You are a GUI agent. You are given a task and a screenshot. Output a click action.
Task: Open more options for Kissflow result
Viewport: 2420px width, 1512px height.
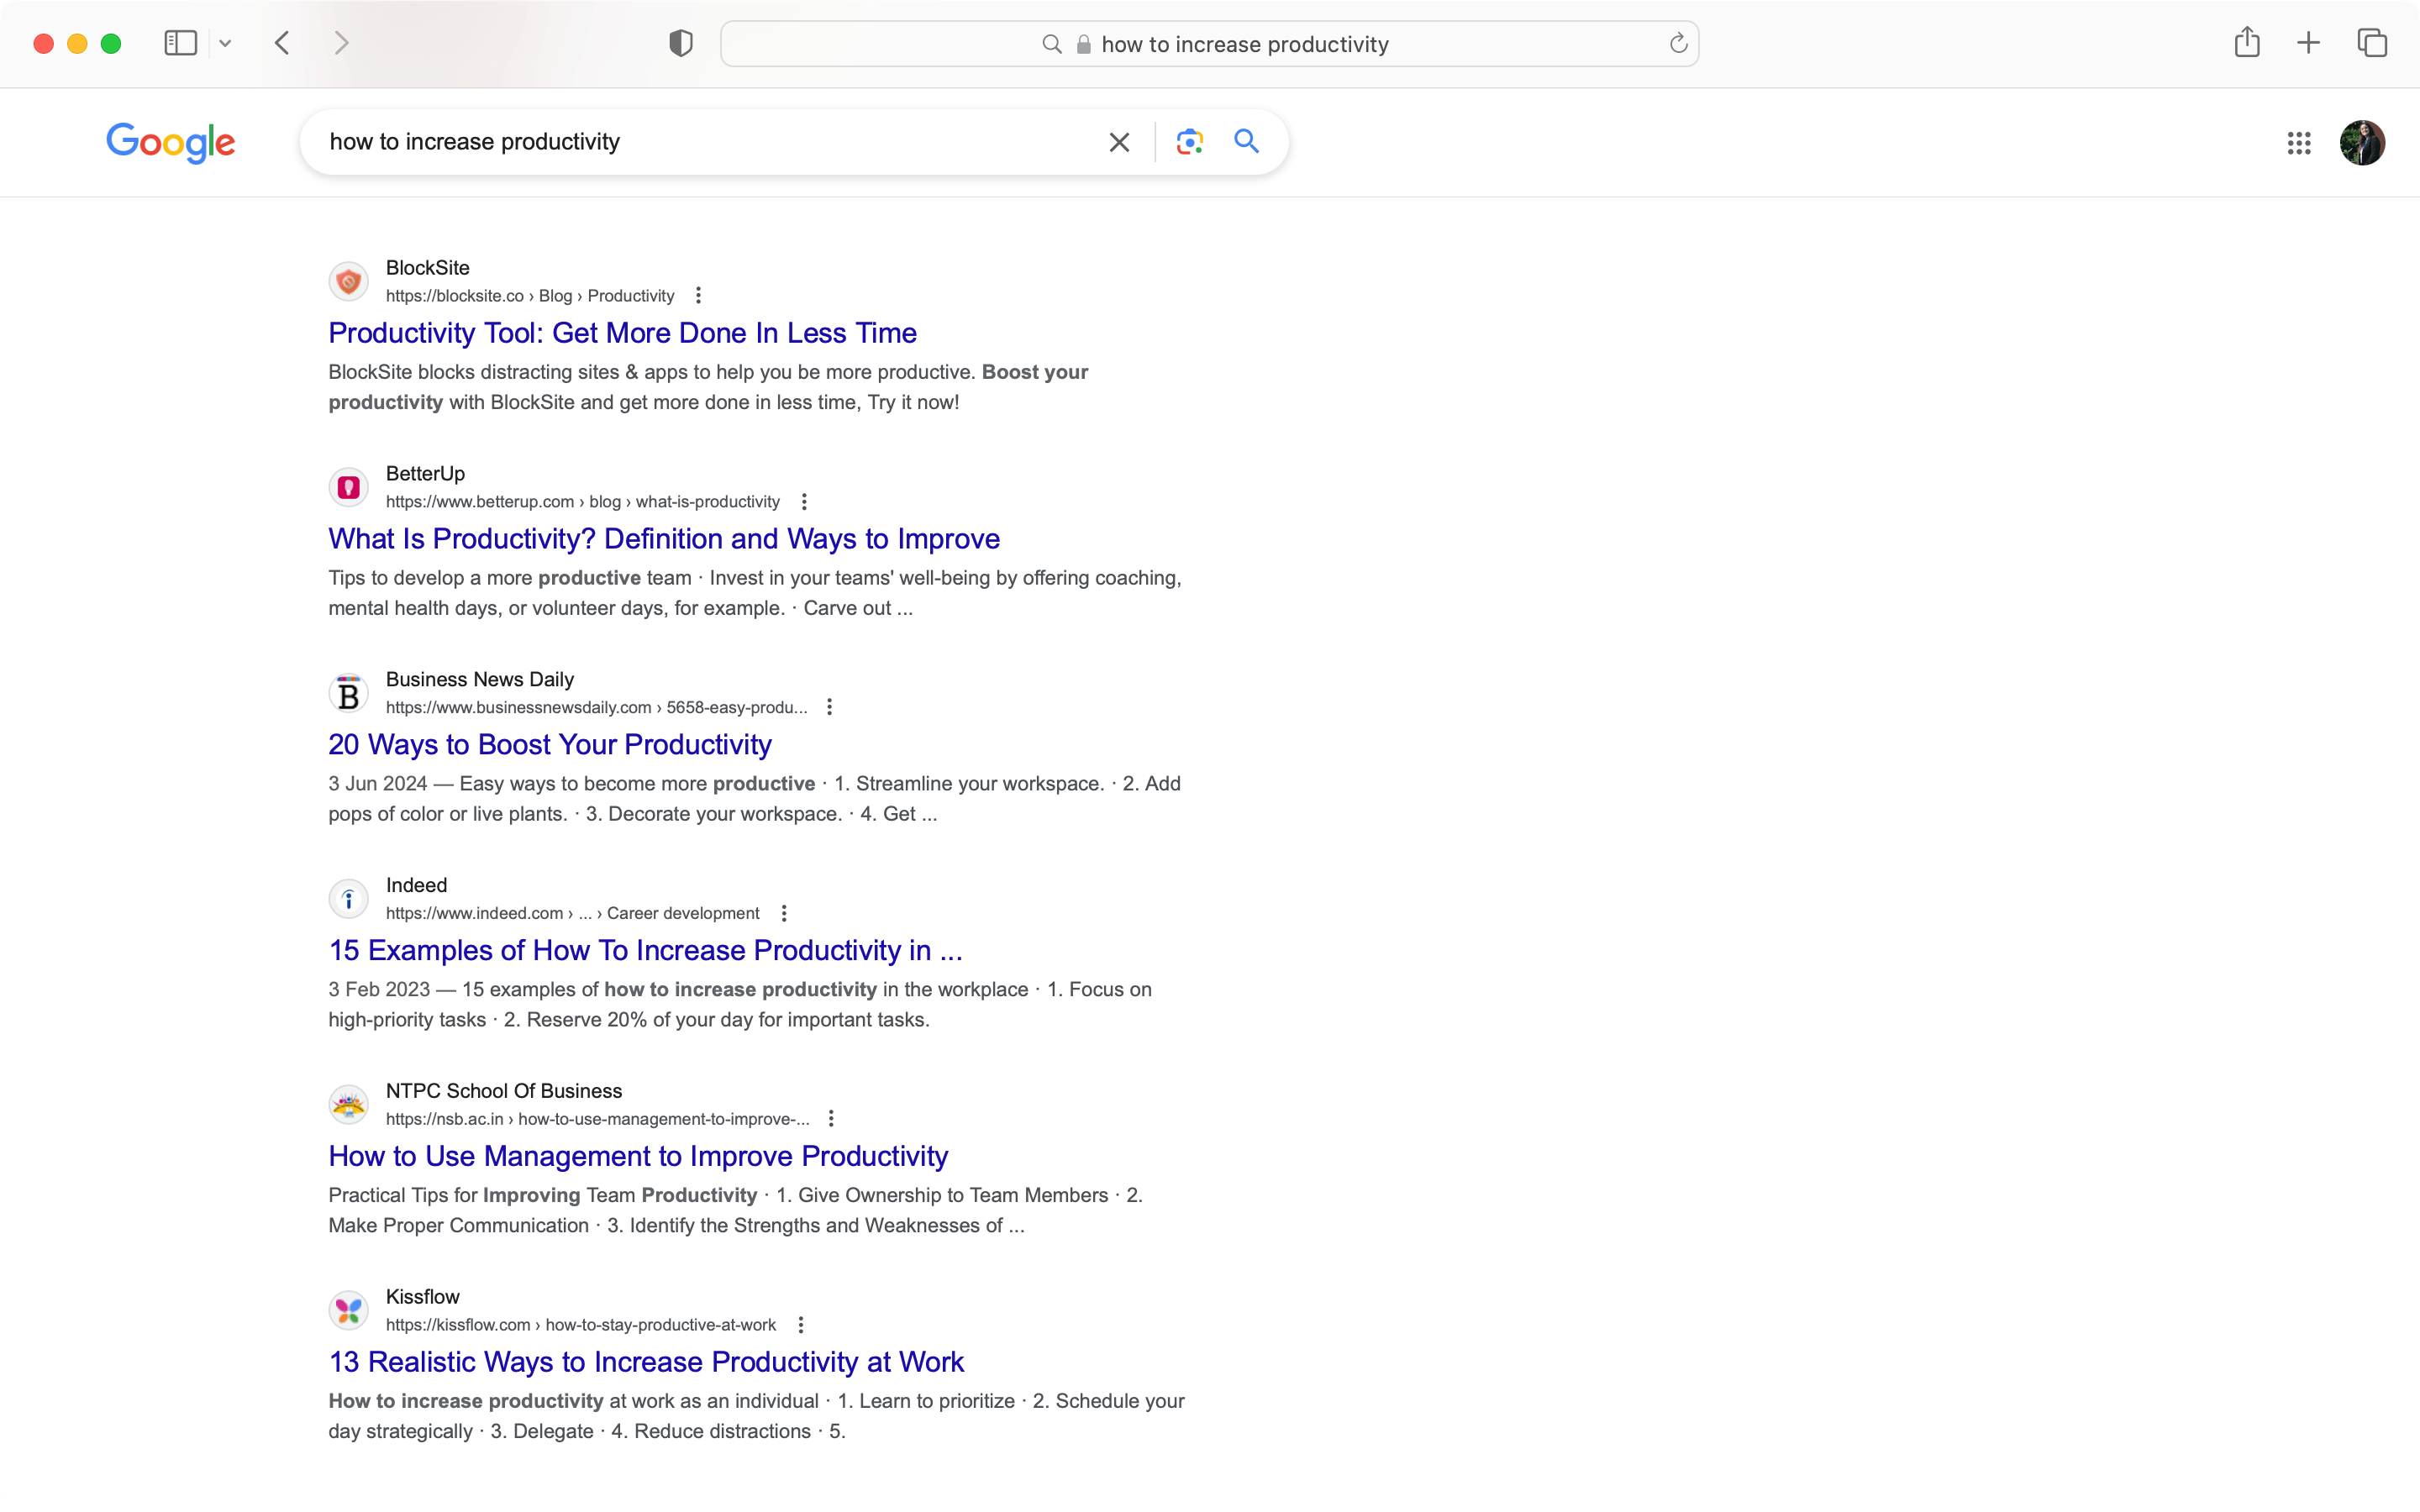click(x=801, y=1325)
